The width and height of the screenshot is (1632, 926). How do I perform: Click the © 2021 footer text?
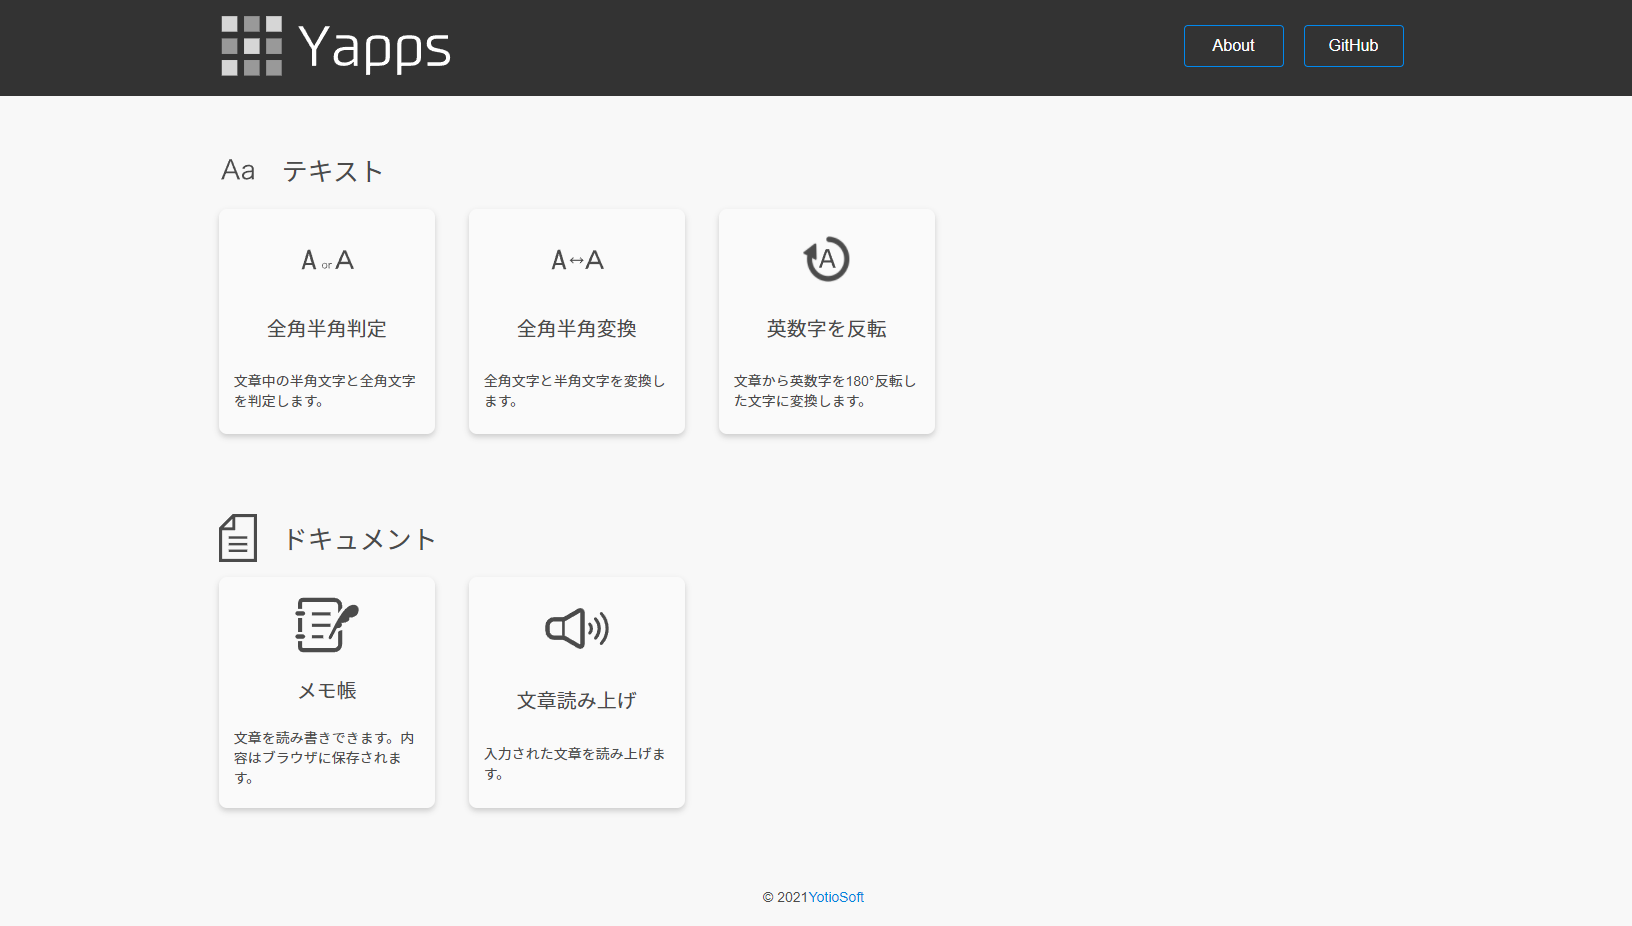pyautogui.click(x=785, y=897)
